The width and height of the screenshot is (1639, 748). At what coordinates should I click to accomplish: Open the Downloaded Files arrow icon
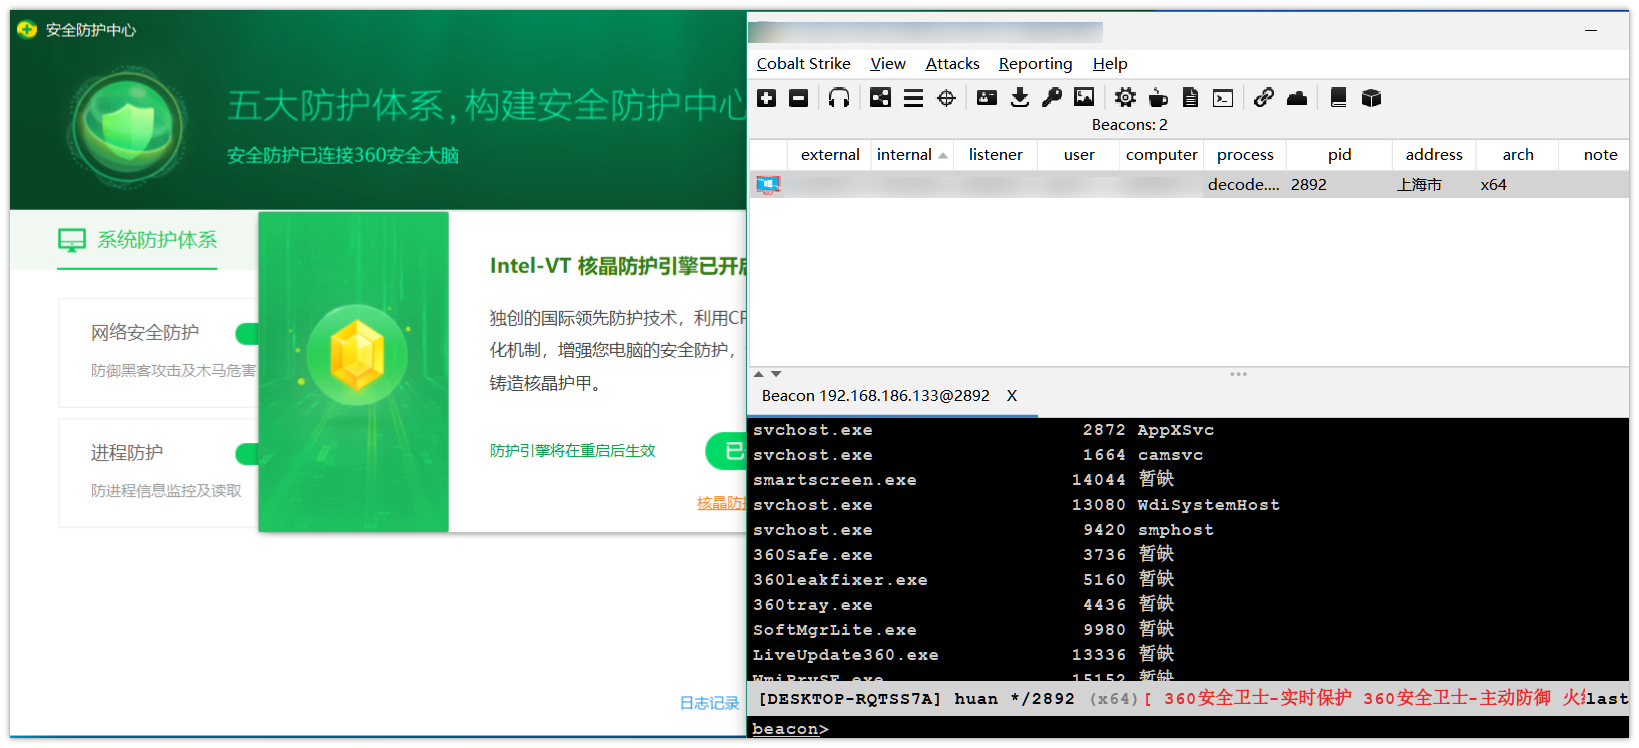(1019, 98)
